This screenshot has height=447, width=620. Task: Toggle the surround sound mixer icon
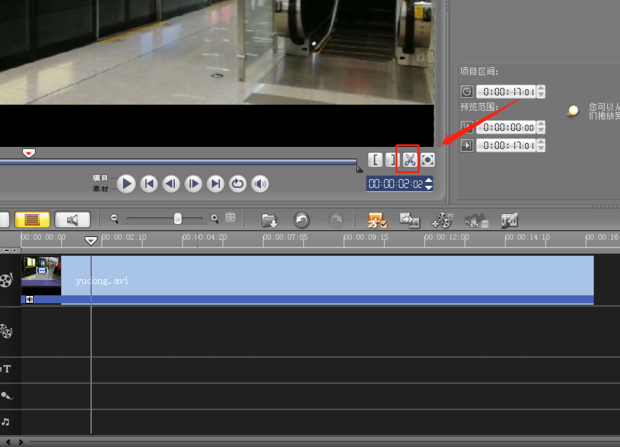(476, 220)
